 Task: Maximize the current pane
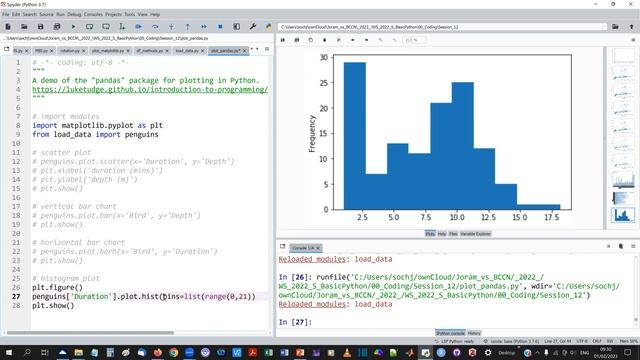pos(236,27)
